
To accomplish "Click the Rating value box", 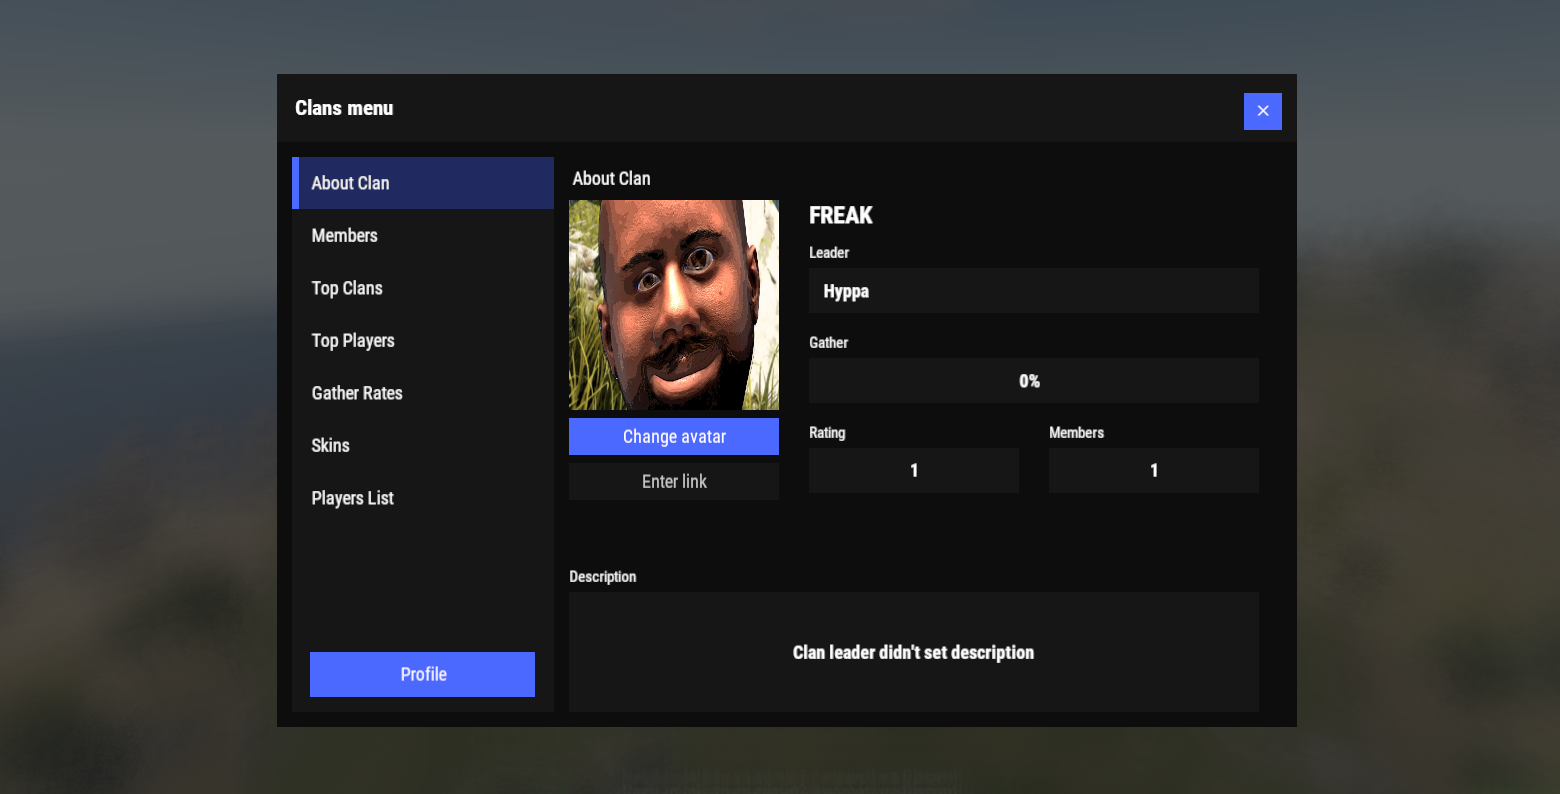I will pos(914,470).
